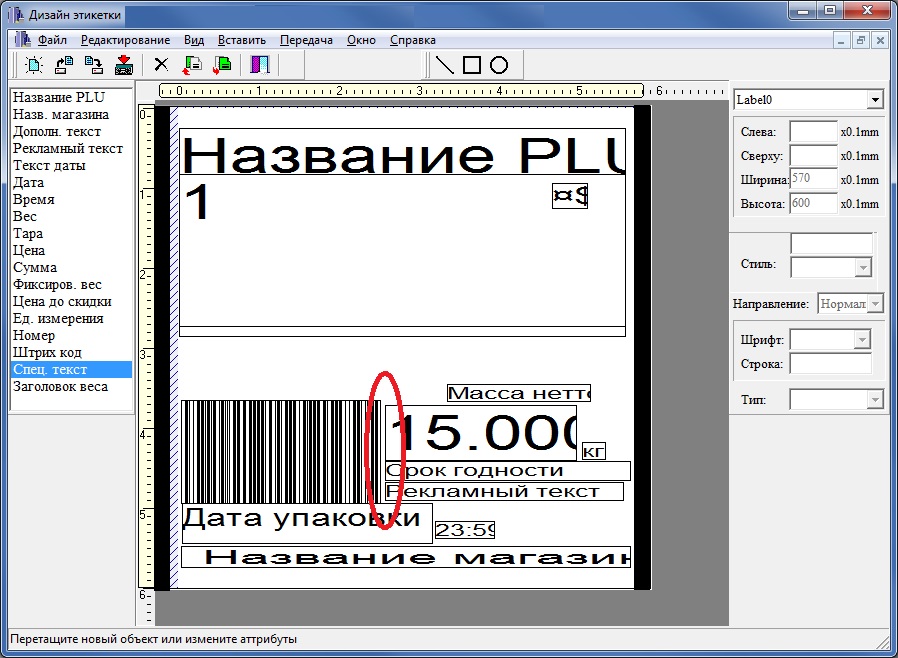Click the delete (X) toolbar icon
Viewport: 898px width, 658px height.
(160, 65)
